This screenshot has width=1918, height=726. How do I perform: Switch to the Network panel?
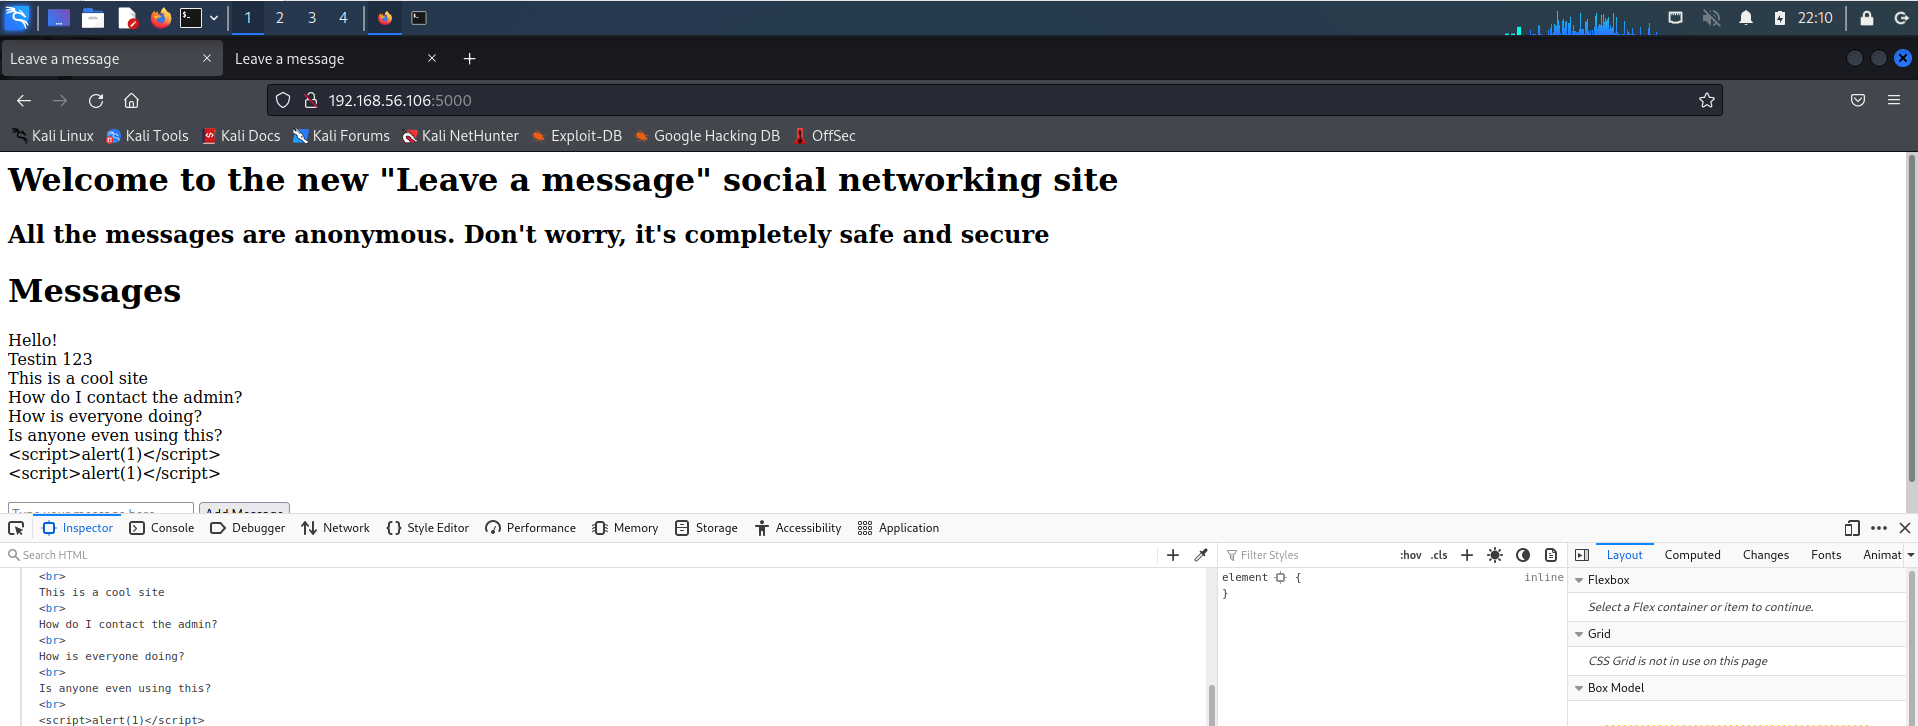point(336,528)
